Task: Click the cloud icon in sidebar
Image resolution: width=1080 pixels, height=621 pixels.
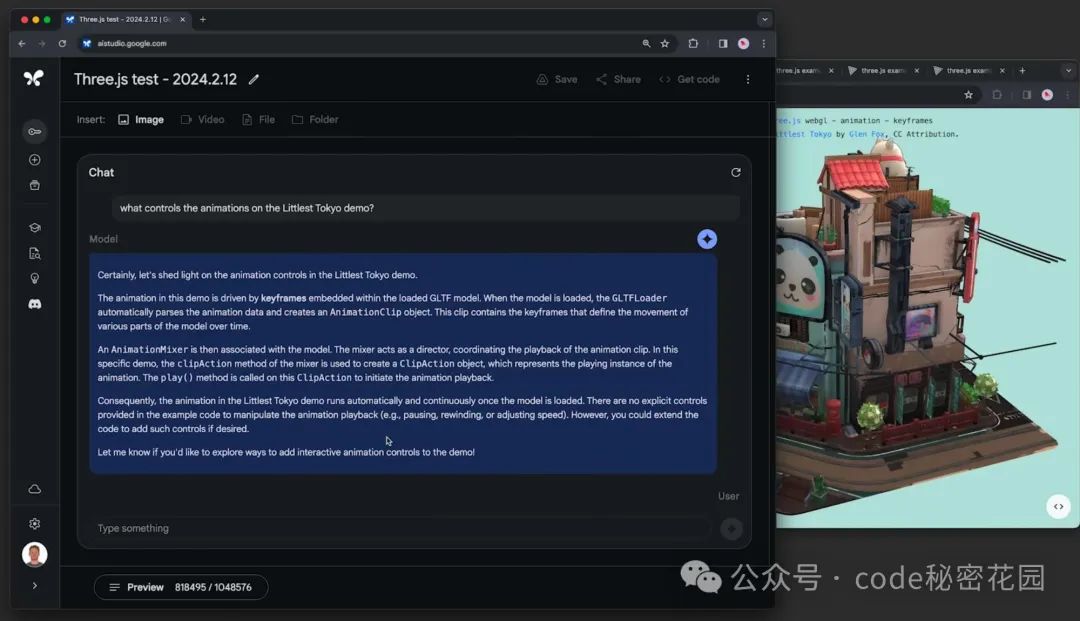Action: point(34,489)
